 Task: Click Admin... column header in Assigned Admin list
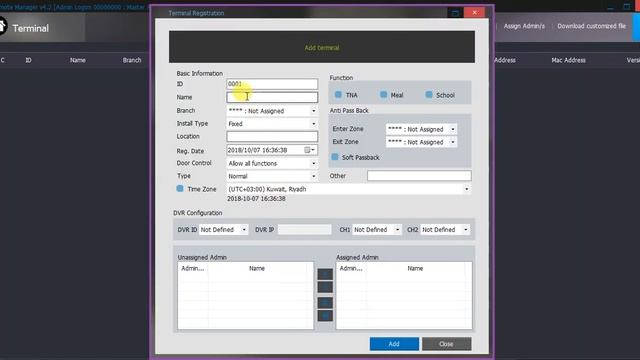click(x=351, y=268)
